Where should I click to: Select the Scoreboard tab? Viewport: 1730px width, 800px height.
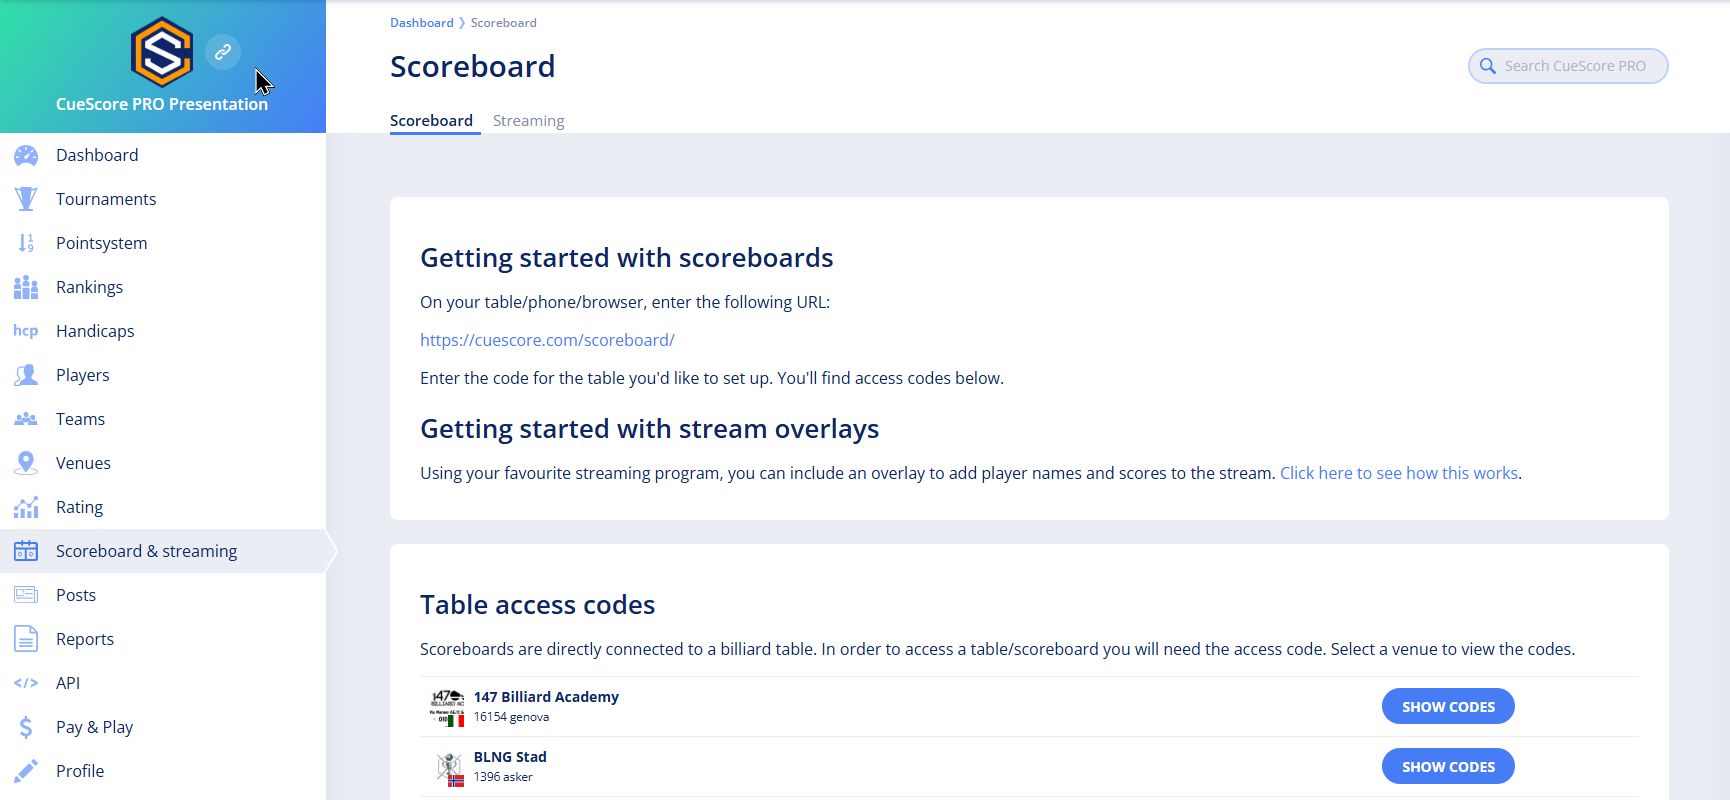(431, 120)
